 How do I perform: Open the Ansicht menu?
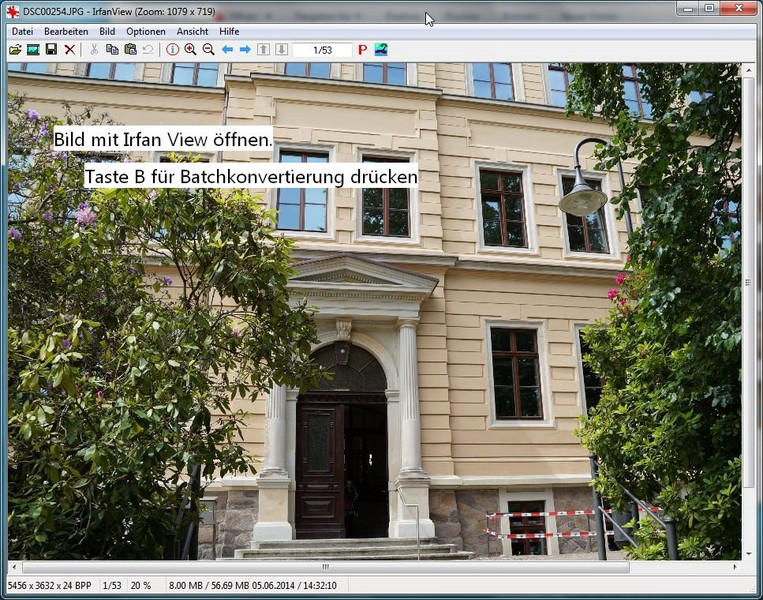(x=193, y=31)
